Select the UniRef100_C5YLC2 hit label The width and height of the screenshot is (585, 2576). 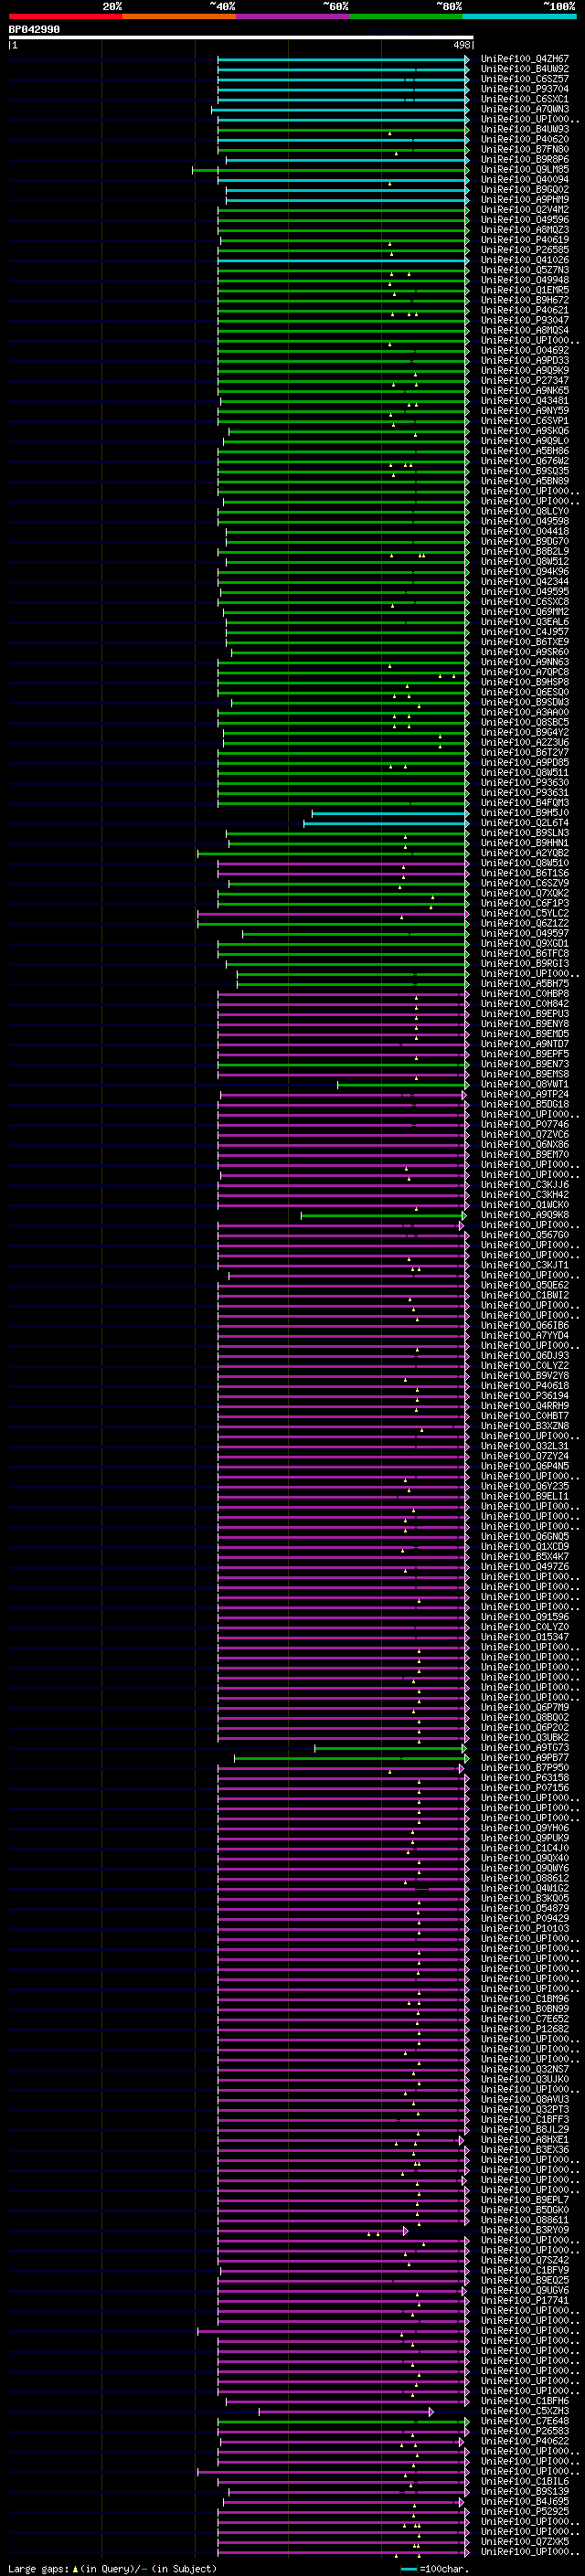[525, 913]
